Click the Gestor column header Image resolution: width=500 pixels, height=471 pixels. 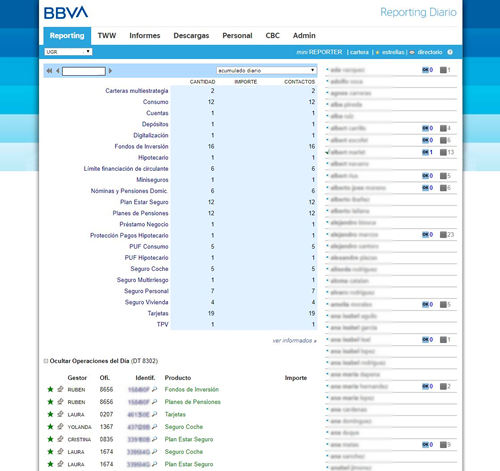(77, 378)
